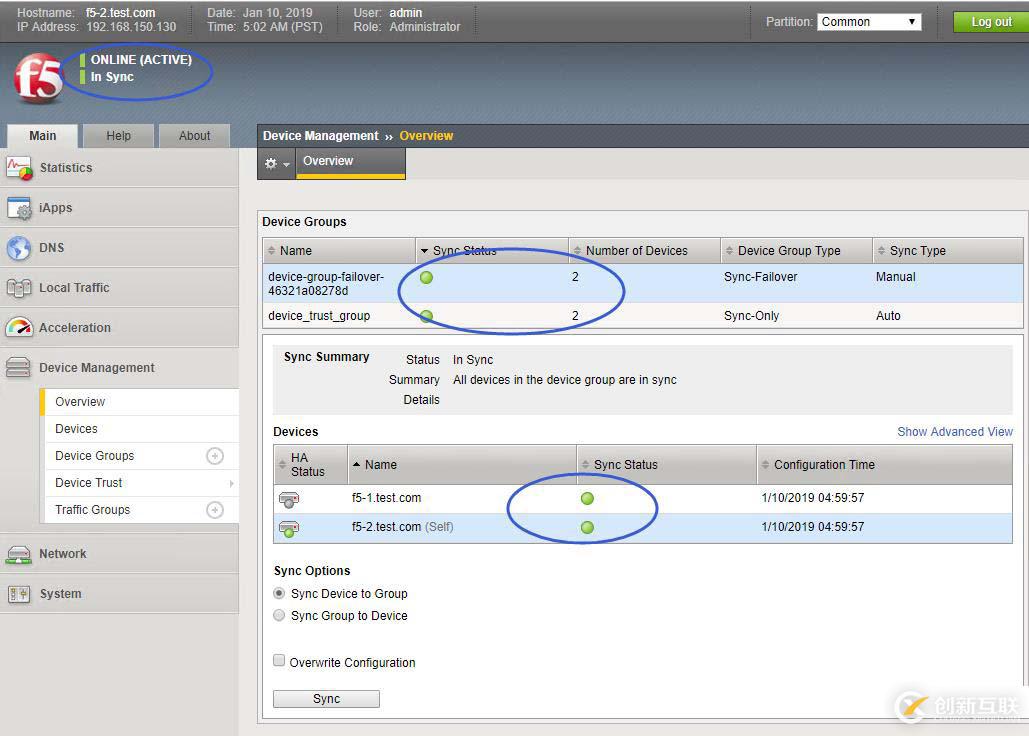Click the Acceleration gauge icon
The image size is (1029, 736).
19,328
